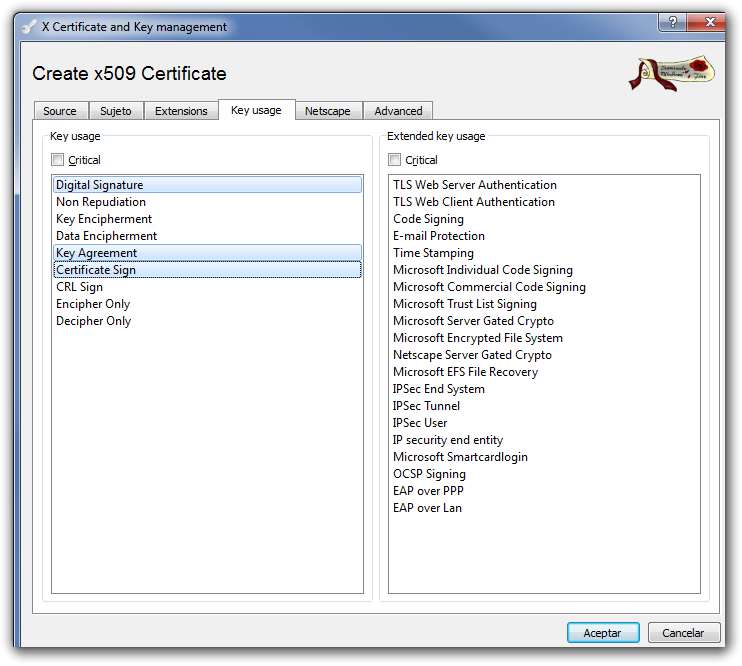Choose TLS Web Server Authentication
This screenshot has height=666, width=742.
click(475, 185)
